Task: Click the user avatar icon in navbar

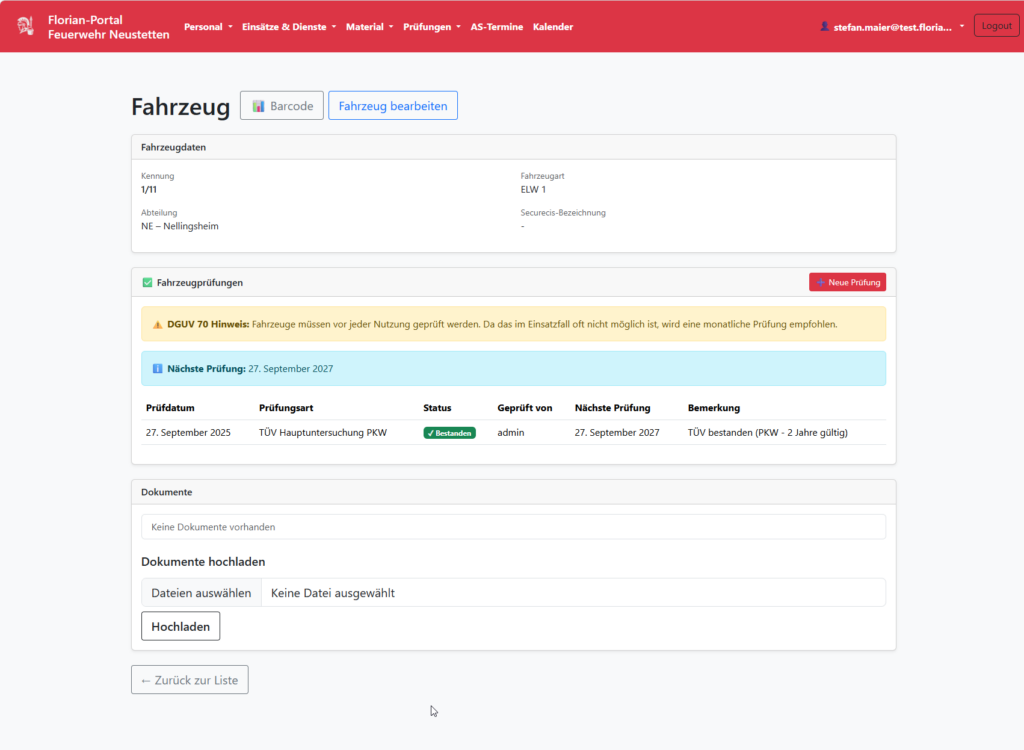Action: coord(824,27)
